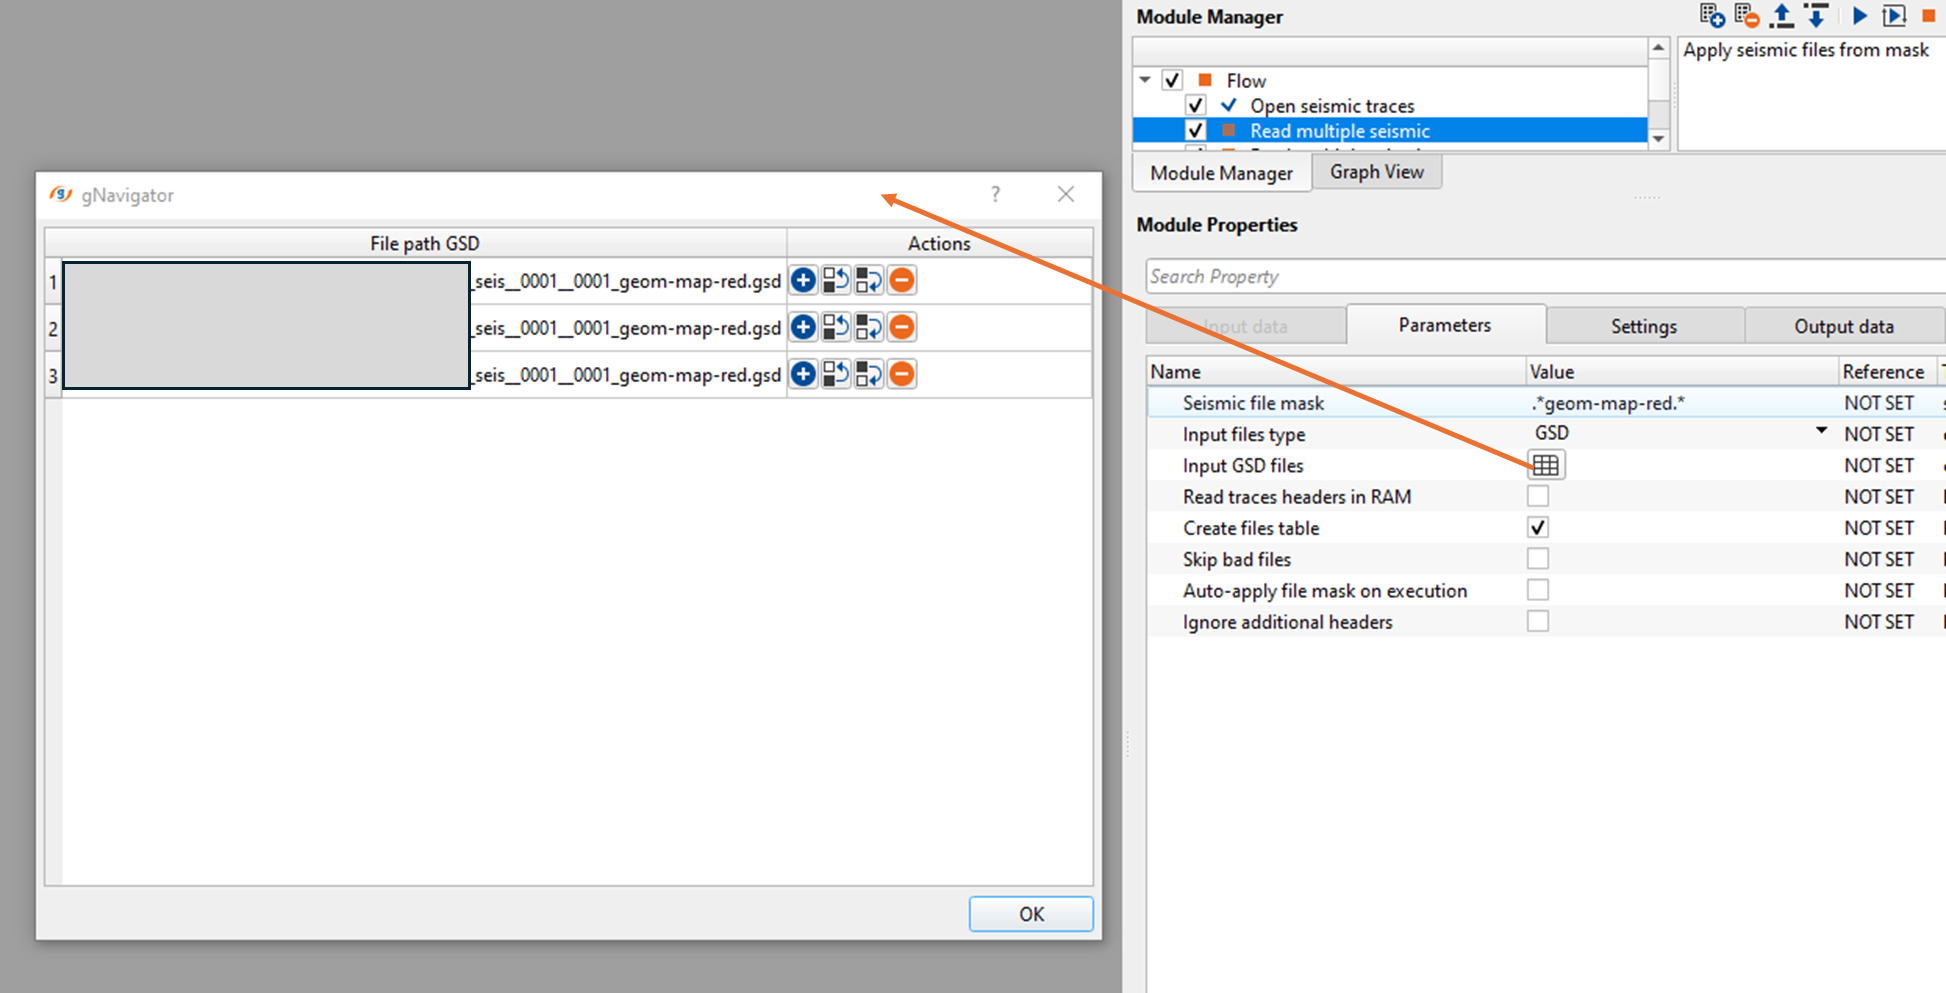Remove the row 1 file path
Image resolution: width=1946 pixels, height=993 pixels.
pos(902,281)
